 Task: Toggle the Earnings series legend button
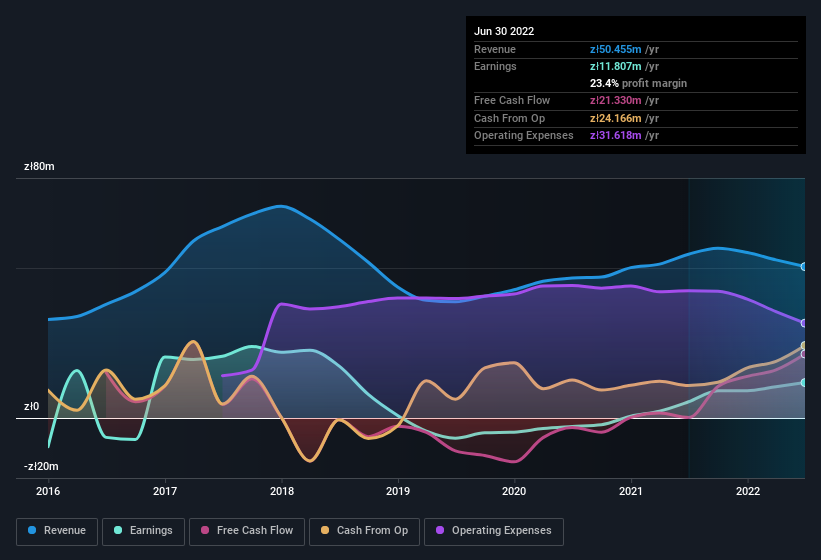[143, 531]
